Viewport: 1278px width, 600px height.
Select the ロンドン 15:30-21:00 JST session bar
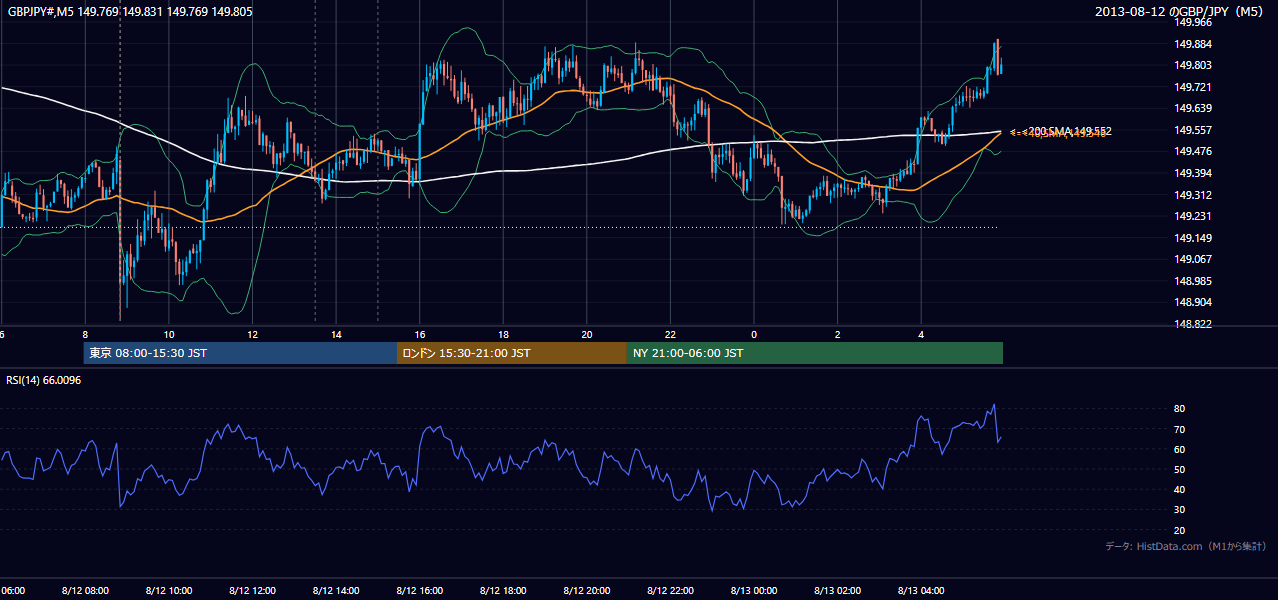512,353
